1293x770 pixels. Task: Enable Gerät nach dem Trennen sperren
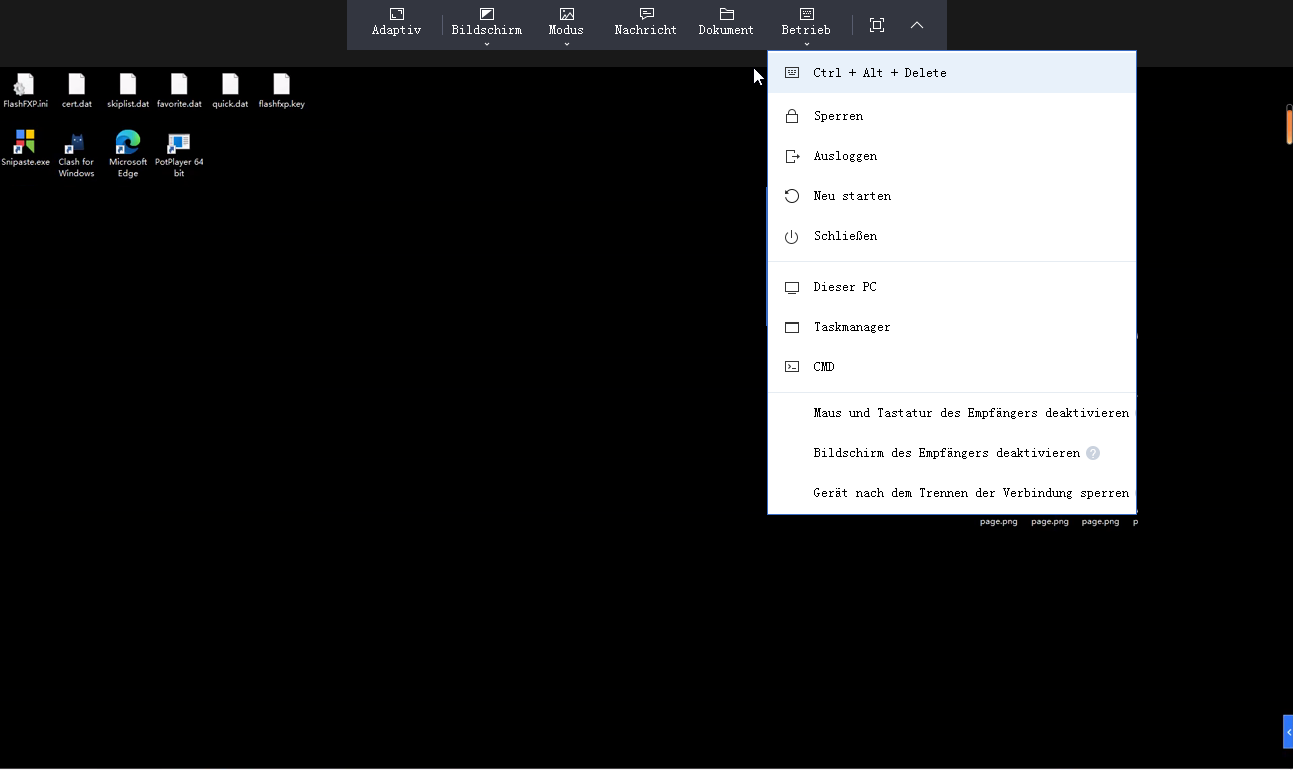click(970, 493)
